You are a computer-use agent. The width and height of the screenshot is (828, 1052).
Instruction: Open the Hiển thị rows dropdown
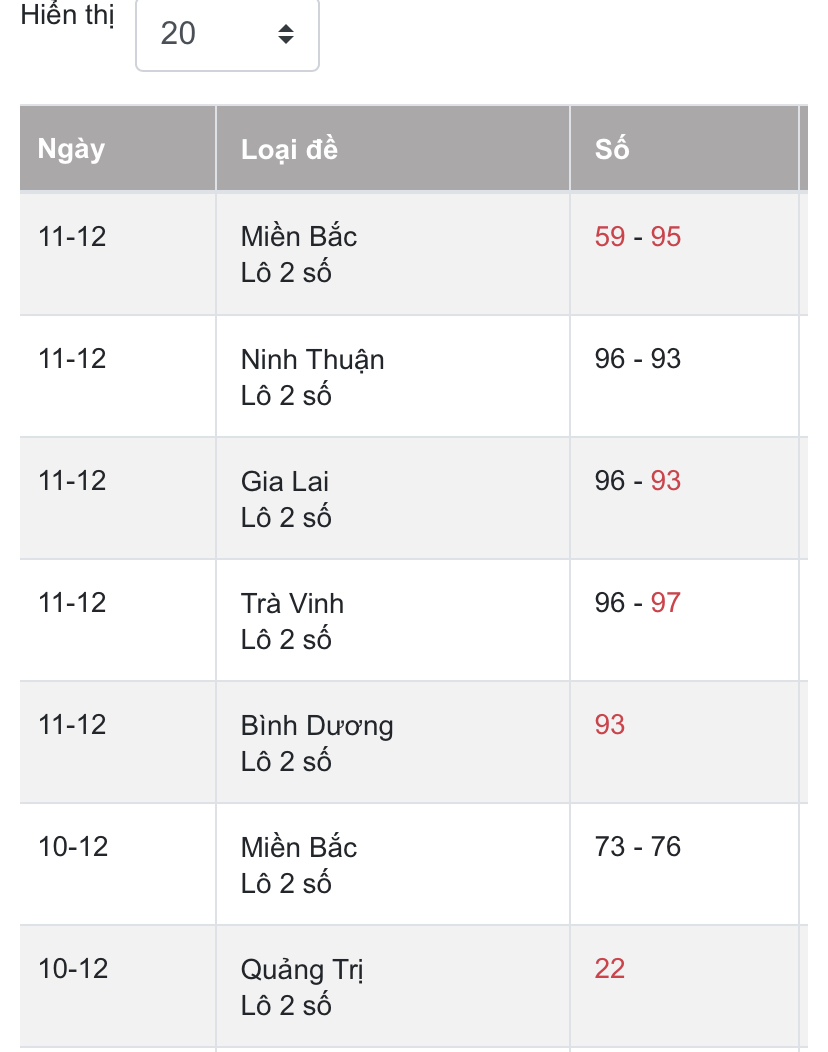(227, 34)
